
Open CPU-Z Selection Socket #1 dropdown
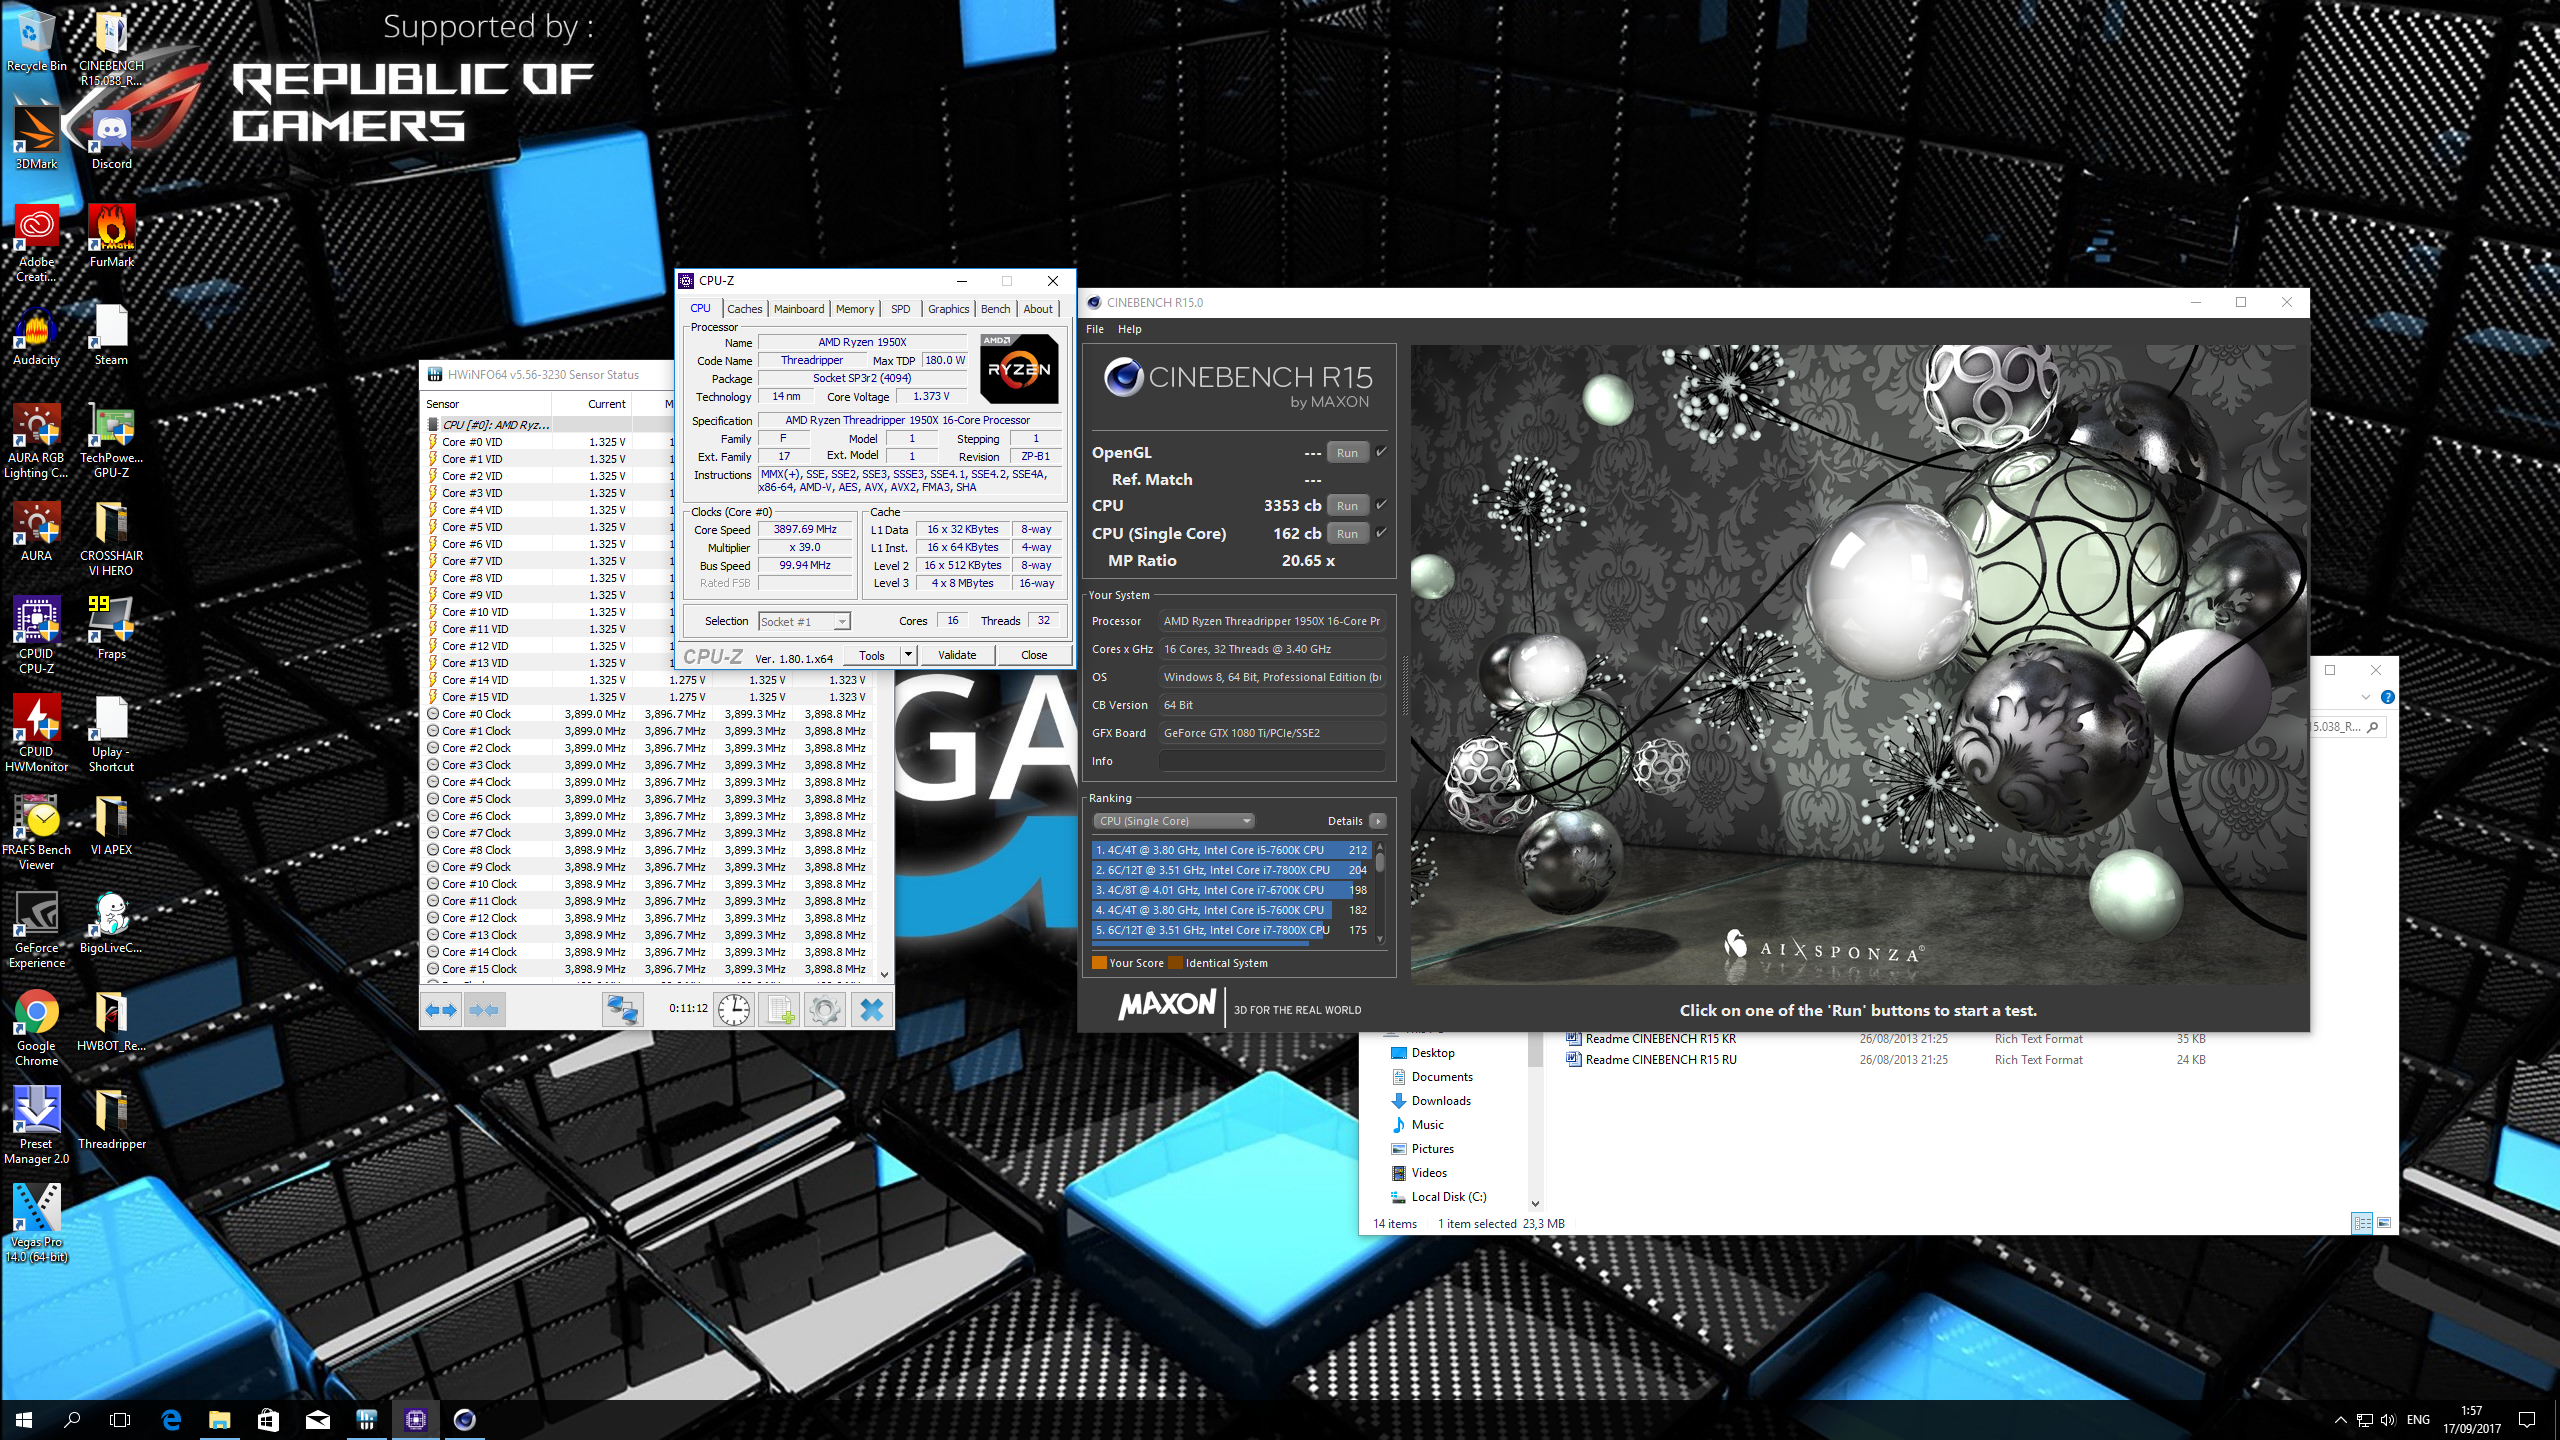tap(804, 621)
